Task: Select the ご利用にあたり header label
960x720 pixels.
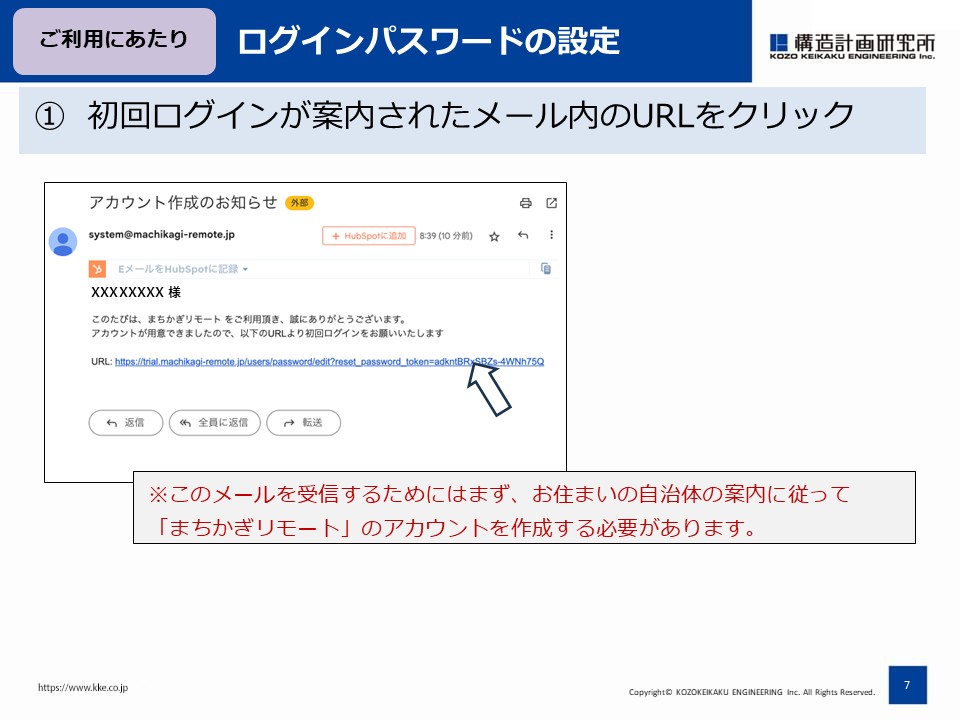Action: tap(113, 39)
